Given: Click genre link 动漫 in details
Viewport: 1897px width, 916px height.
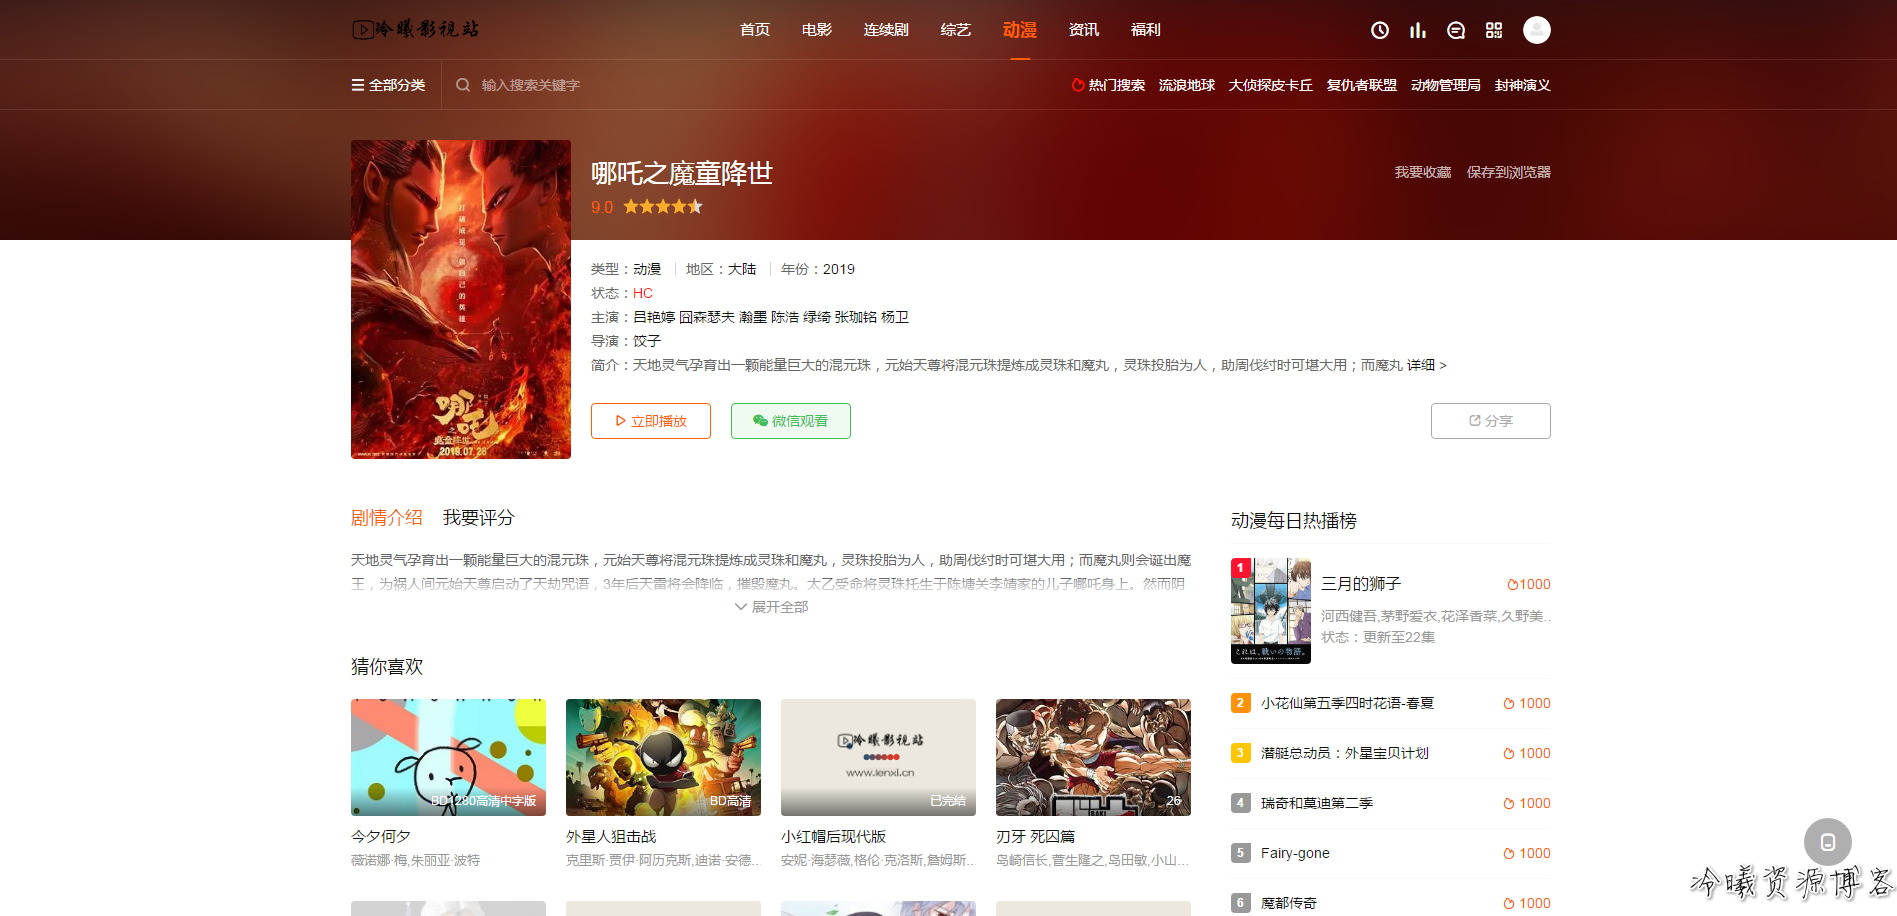Looking at the screenshot, I should pos(647,269).
